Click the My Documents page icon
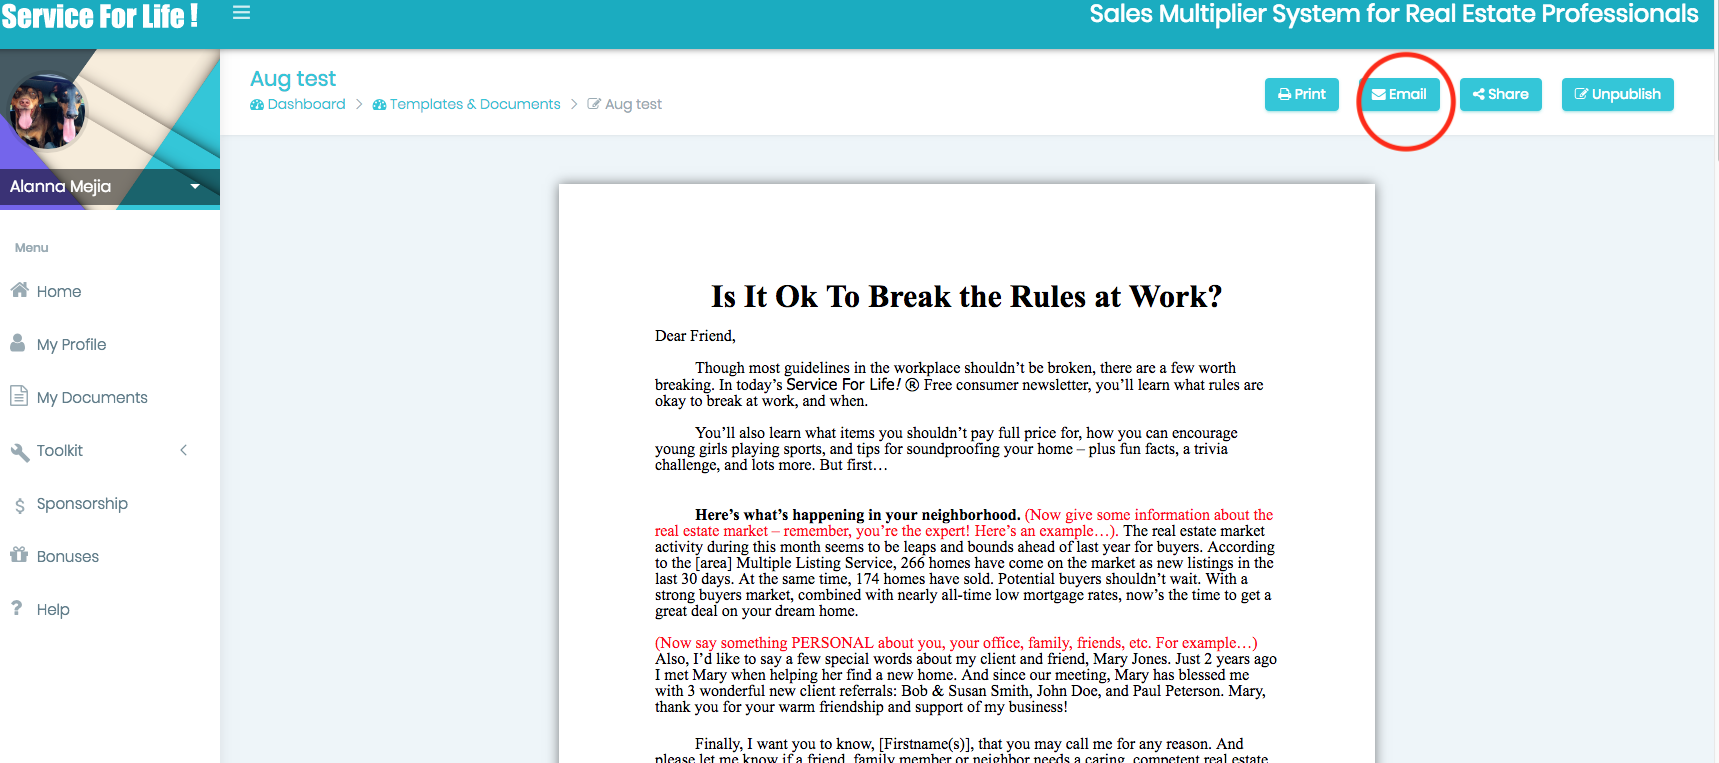The image size is (1719, 763). point(18,396)
